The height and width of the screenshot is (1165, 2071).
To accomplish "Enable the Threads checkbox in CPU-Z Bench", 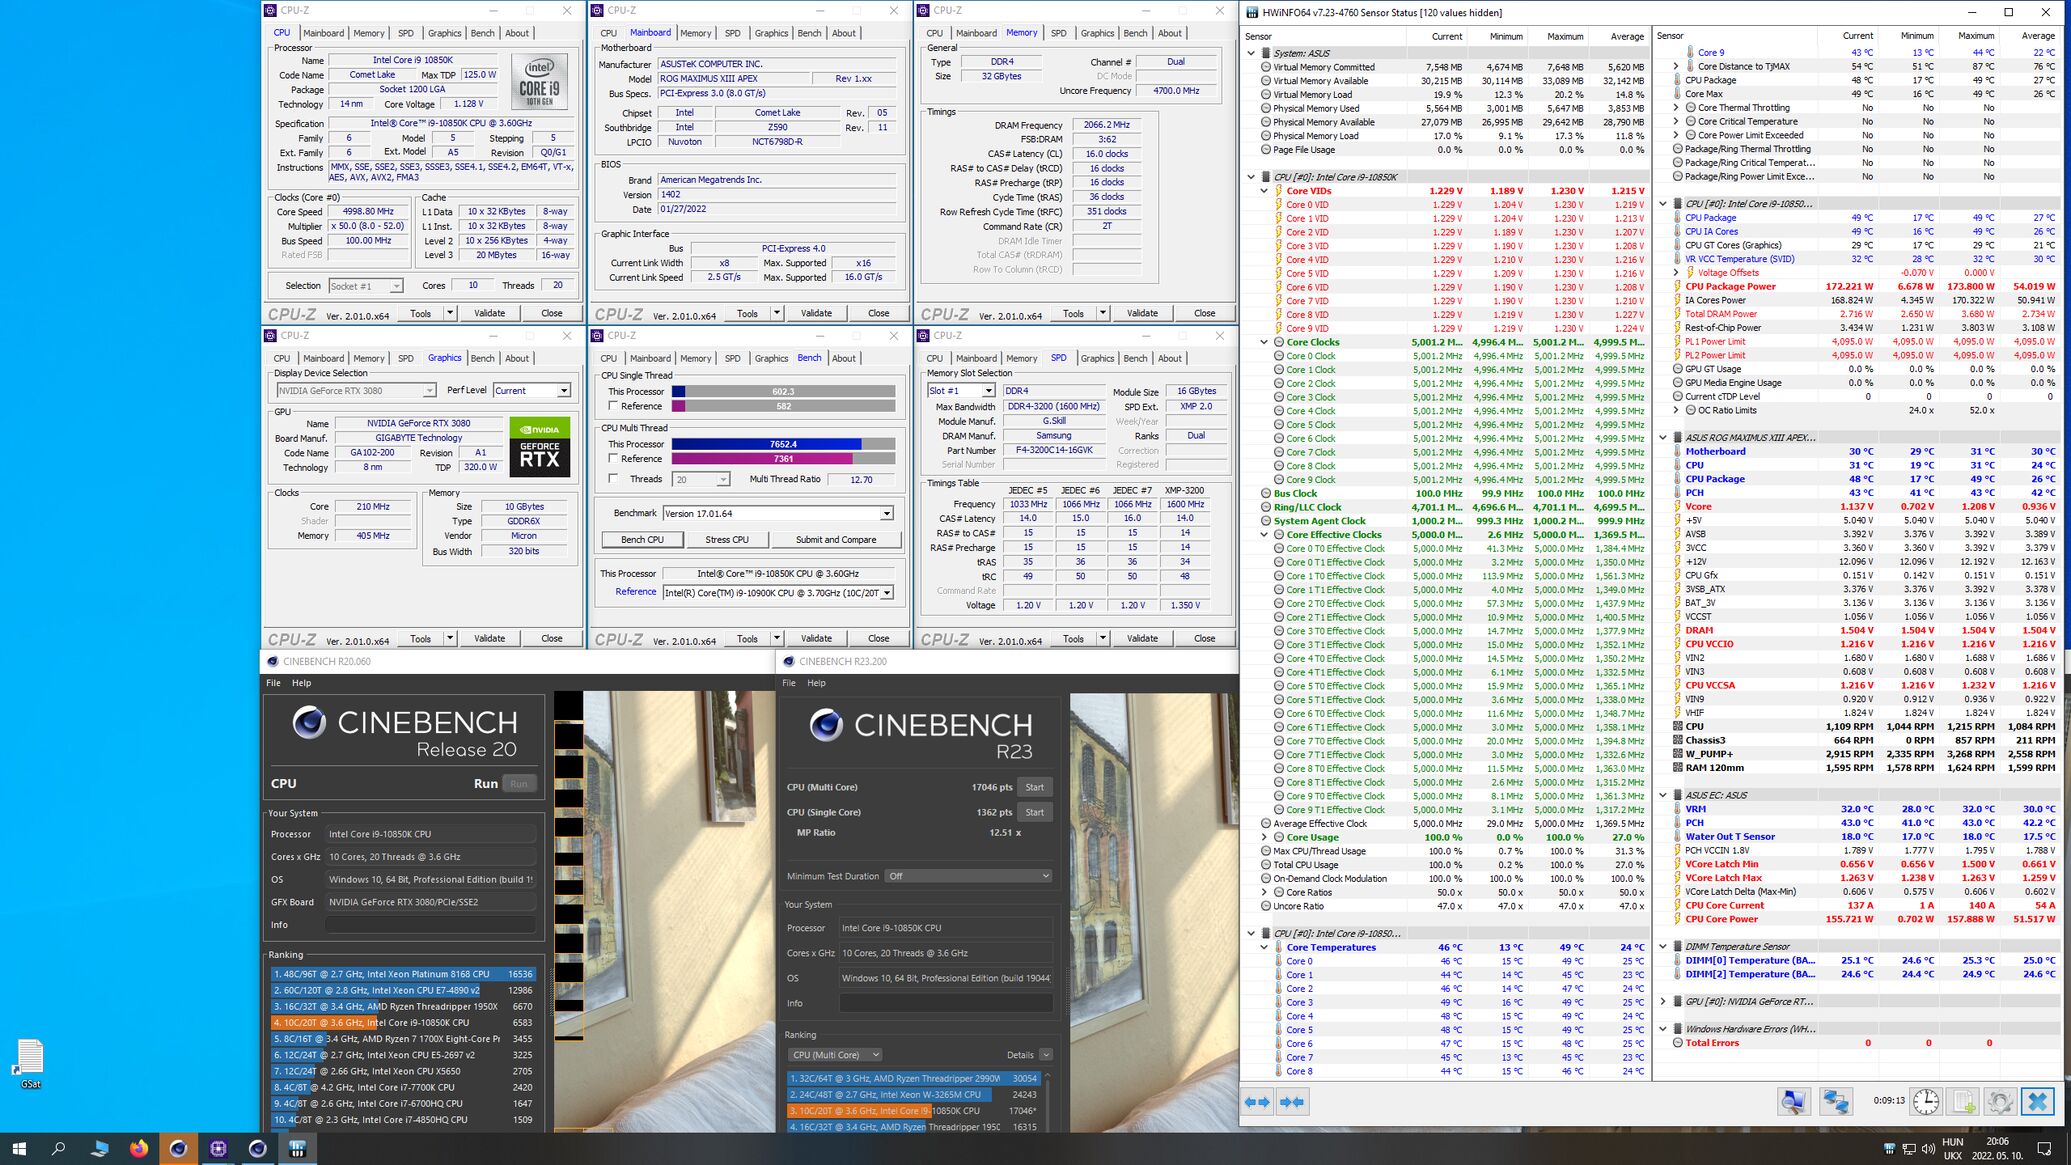I will pyautogui.click(x=613, y=479).
